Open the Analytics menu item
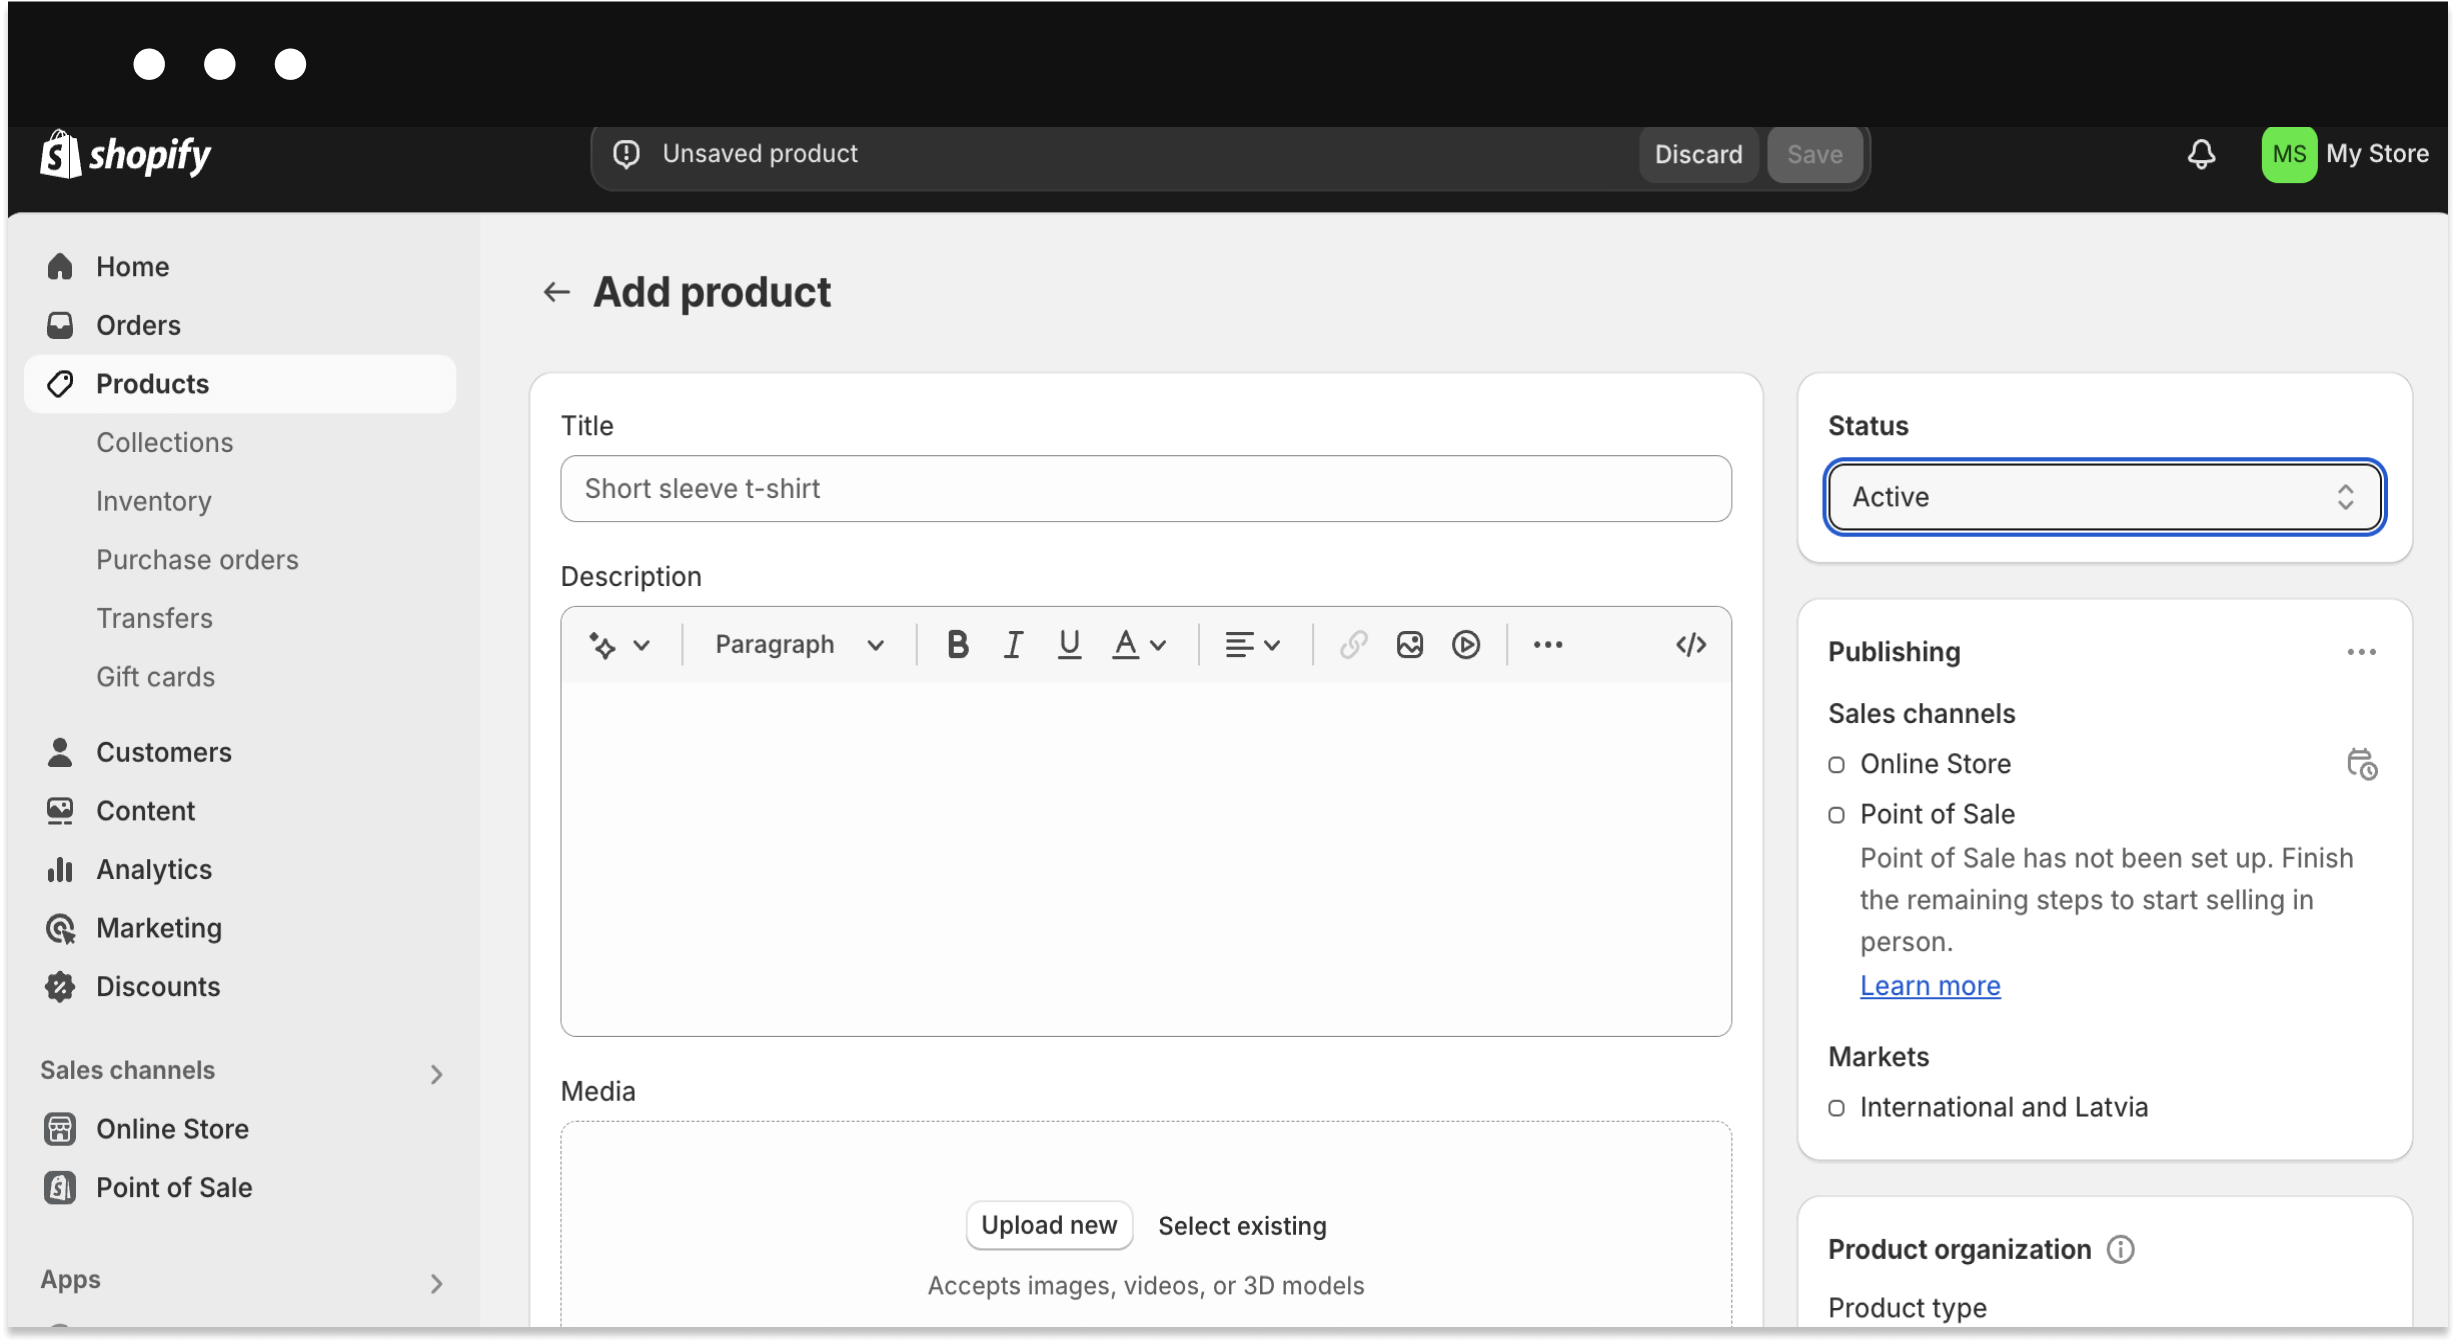2456x1343 pixels. 154,868
